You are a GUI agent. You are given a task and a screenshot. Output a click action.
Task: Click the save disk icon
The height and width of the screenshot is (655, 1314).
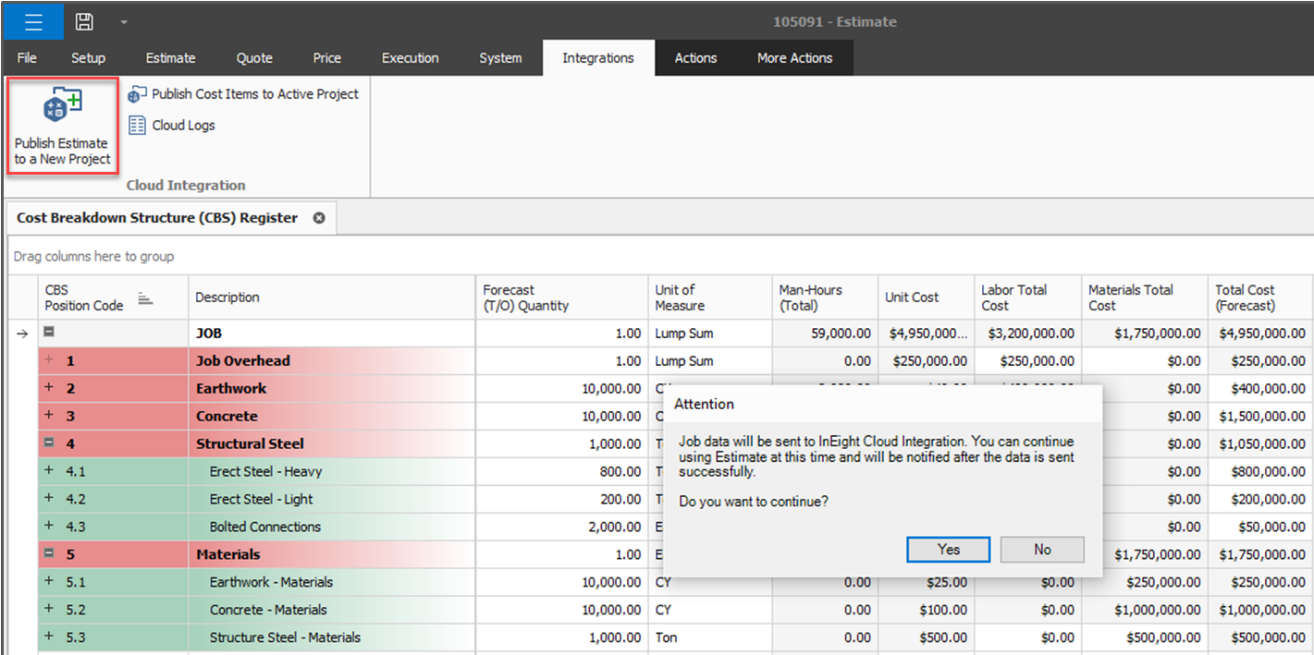point(84,21)
